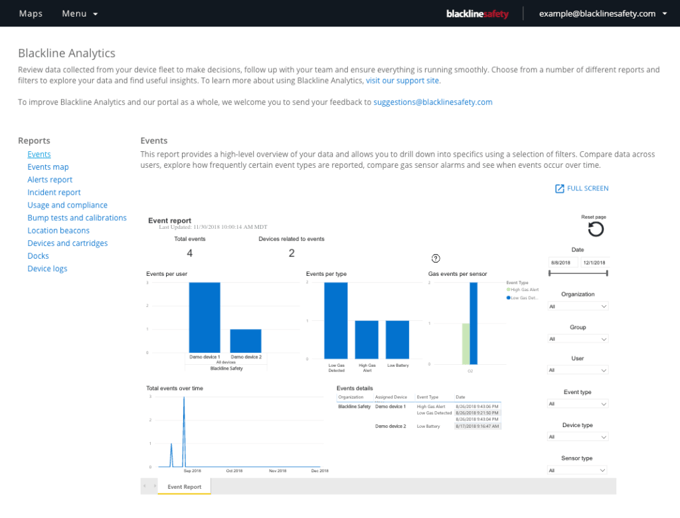Open the Menu dropdown in top bar
The width and height of the screenshot is (680, 518).
click(80, 14)
